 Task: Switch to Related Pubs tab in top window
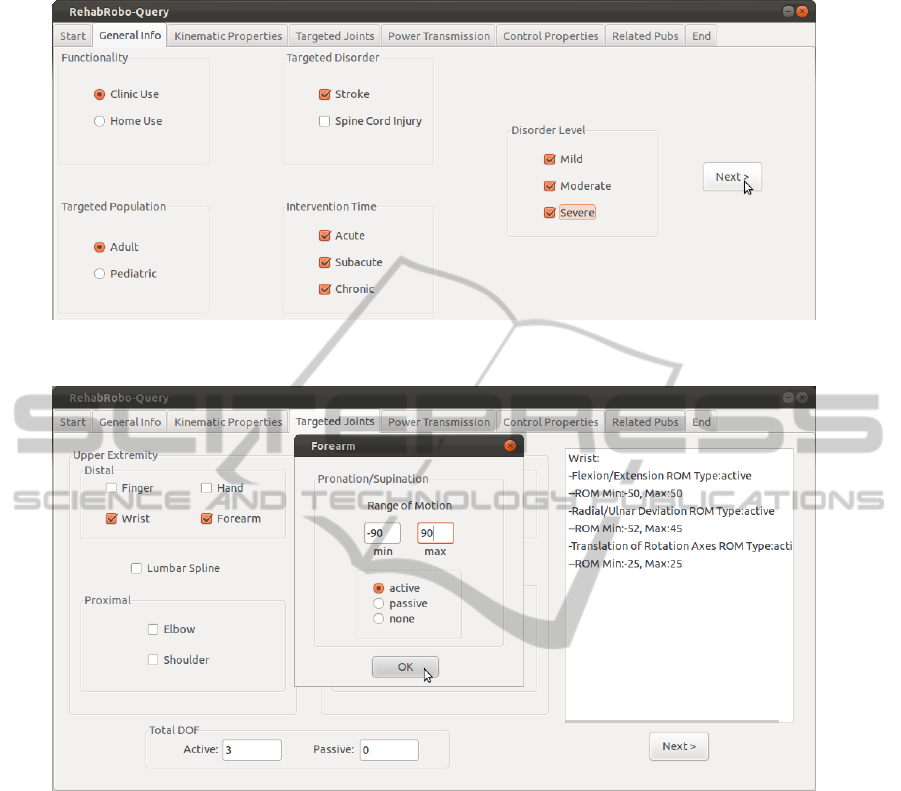[645, 36]
